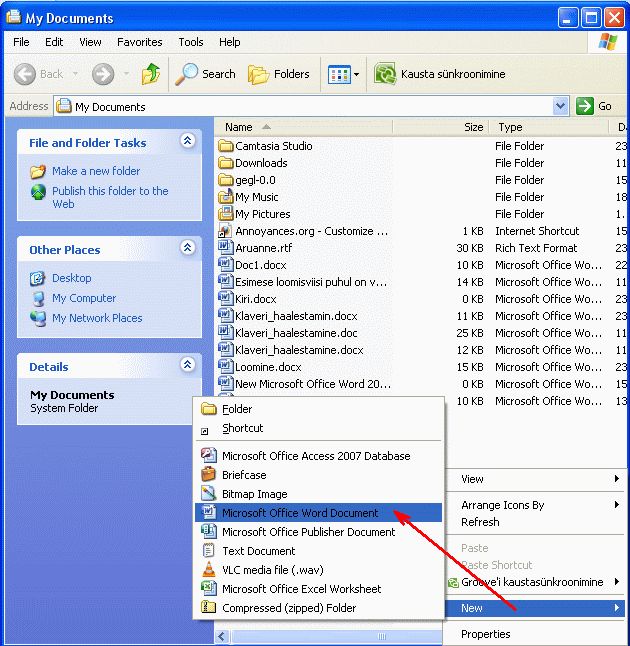Open the Views dropdown arrow in toolbar
630x646 pixels.
point(356,75)
